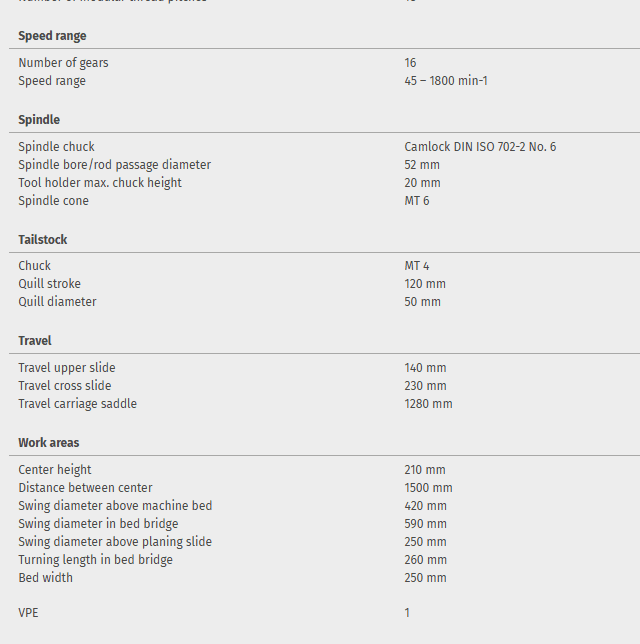Click the Tailstock section heading

43,240
